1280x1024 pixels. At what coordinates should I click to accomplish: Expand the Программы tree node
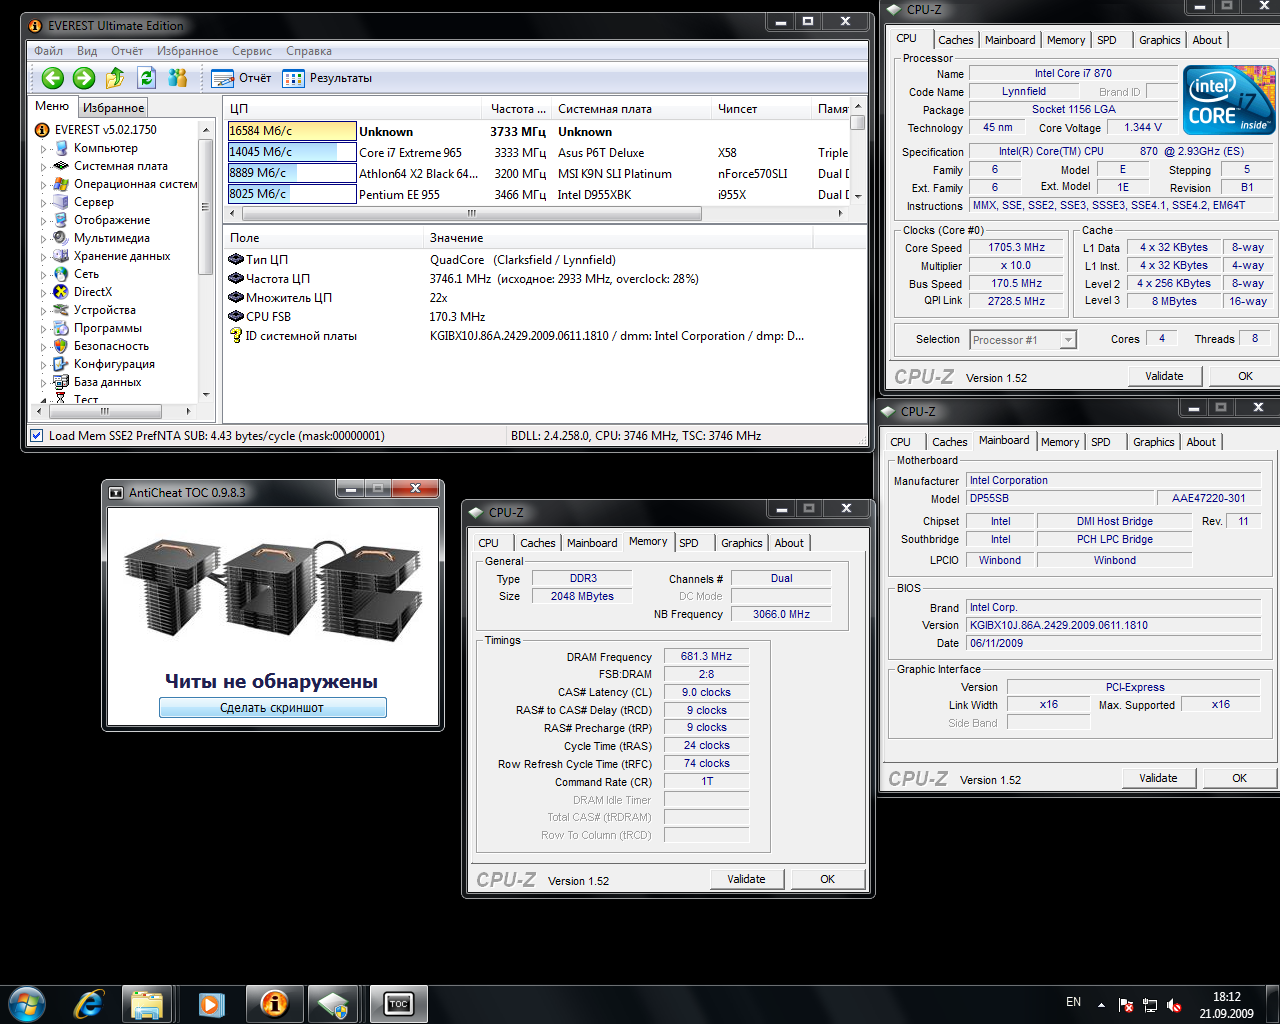coord(43,328)
